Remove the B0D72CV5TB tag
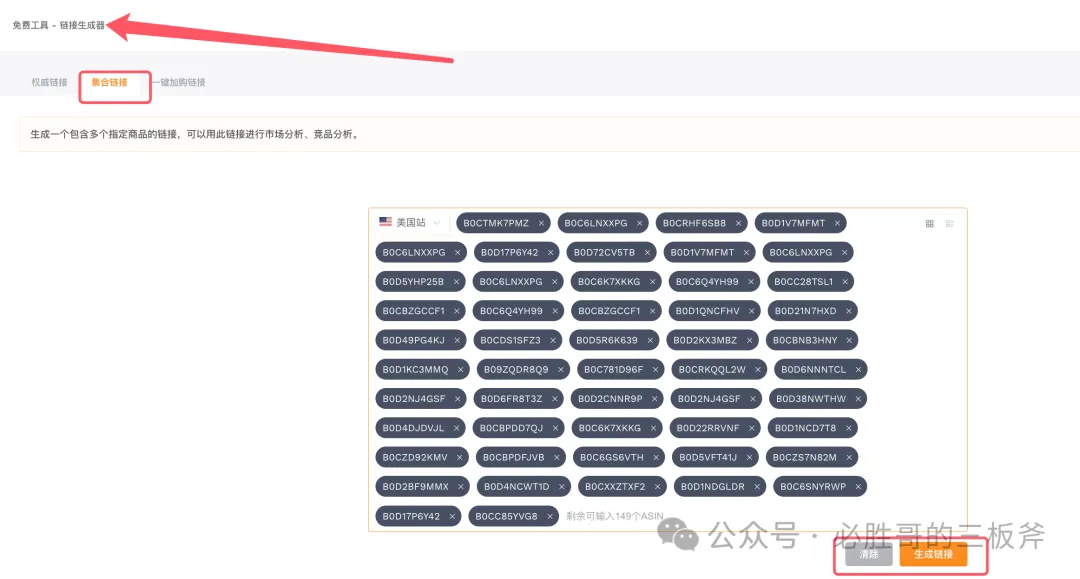The height and width of the screenshot is (579, 1080). 647,253
